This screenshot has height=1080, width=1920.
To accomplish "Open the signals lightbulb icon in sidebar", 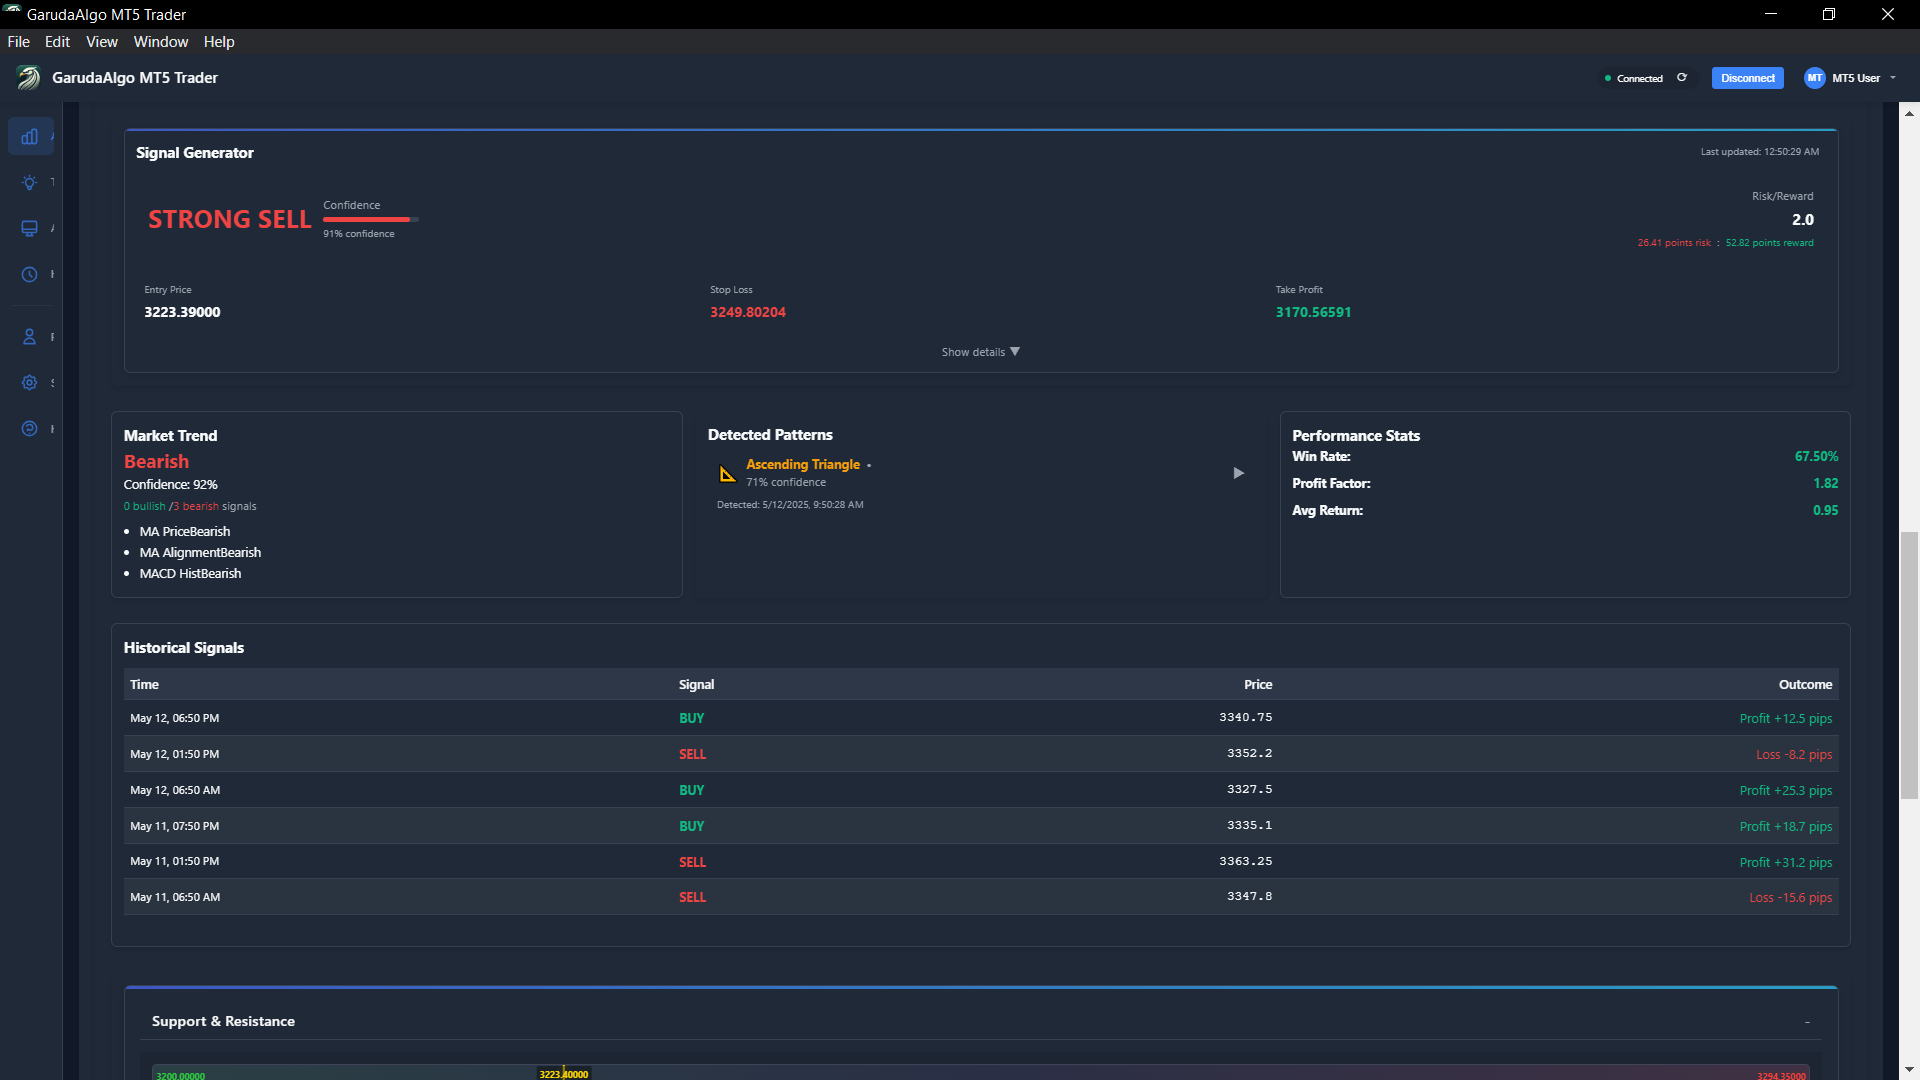I will click(x=30, y=182).
